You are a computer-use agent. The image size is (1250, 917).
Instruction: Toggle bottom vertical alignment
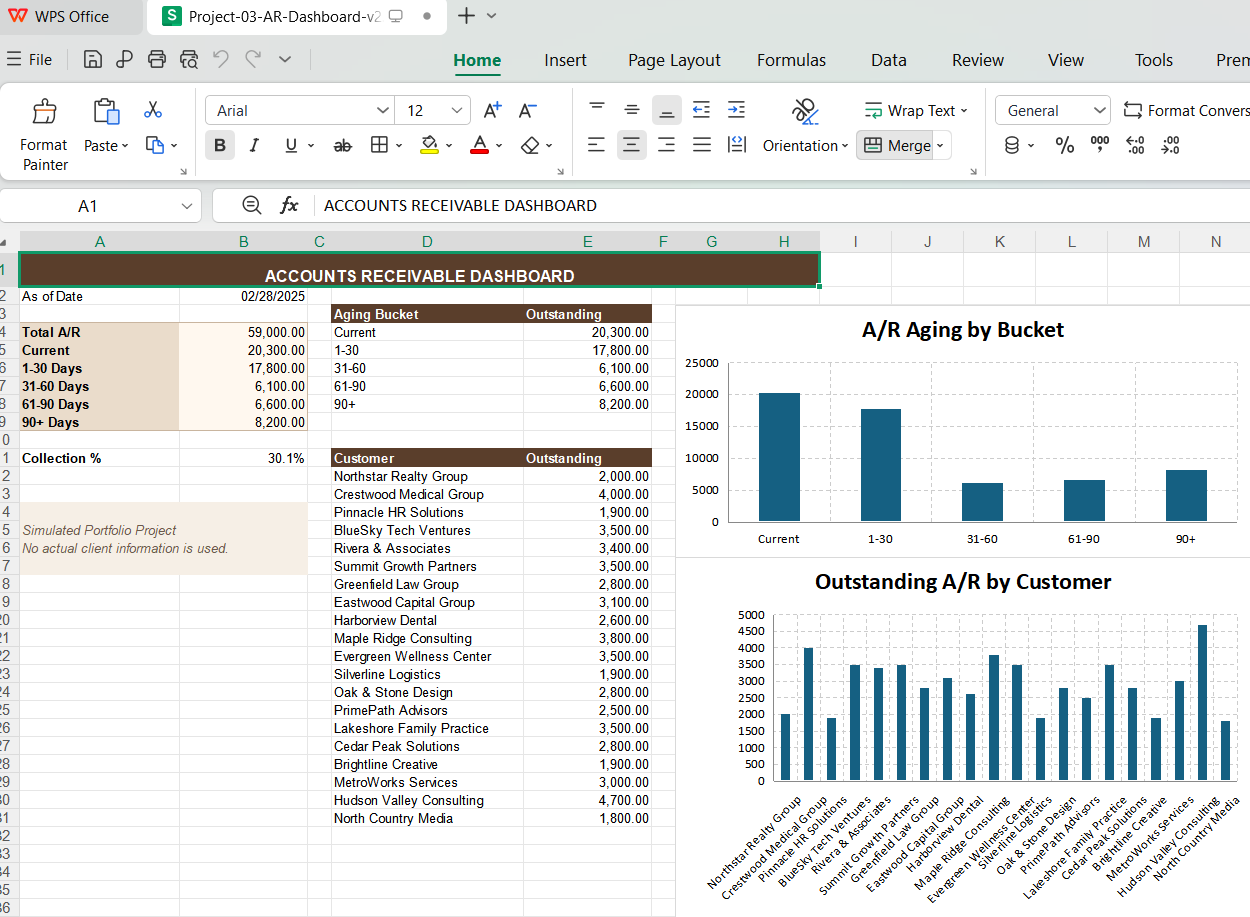click(x=667, y=109)
